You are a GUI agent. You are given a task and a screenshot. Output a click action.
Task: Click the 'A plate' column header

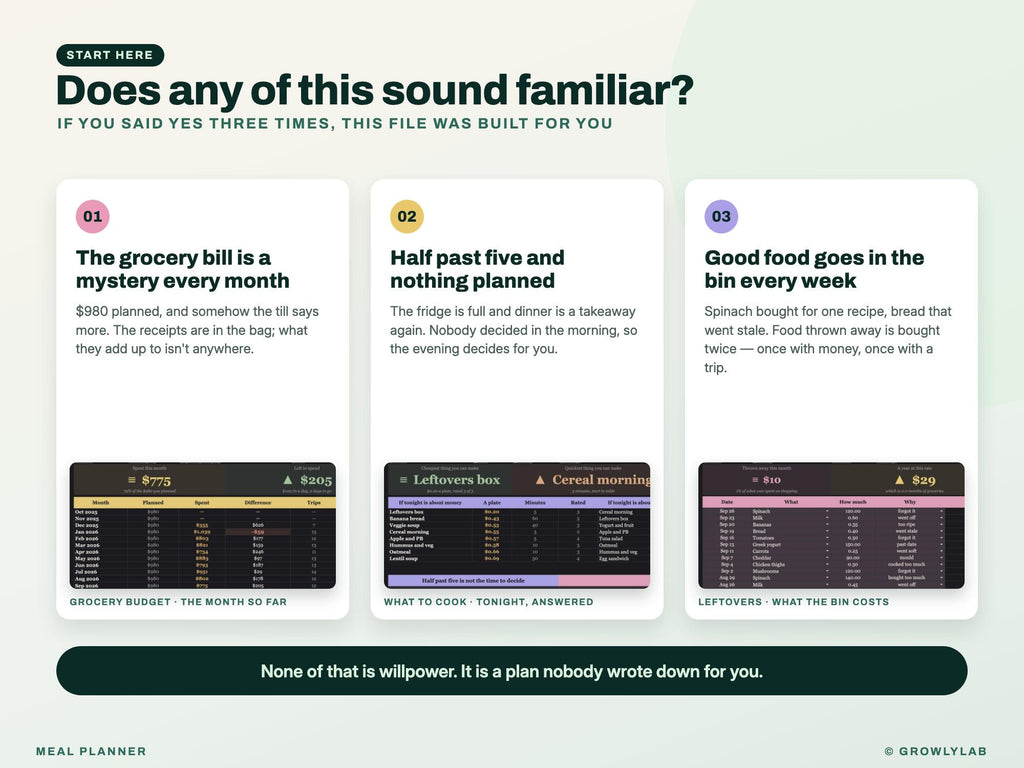pos(492,503)
